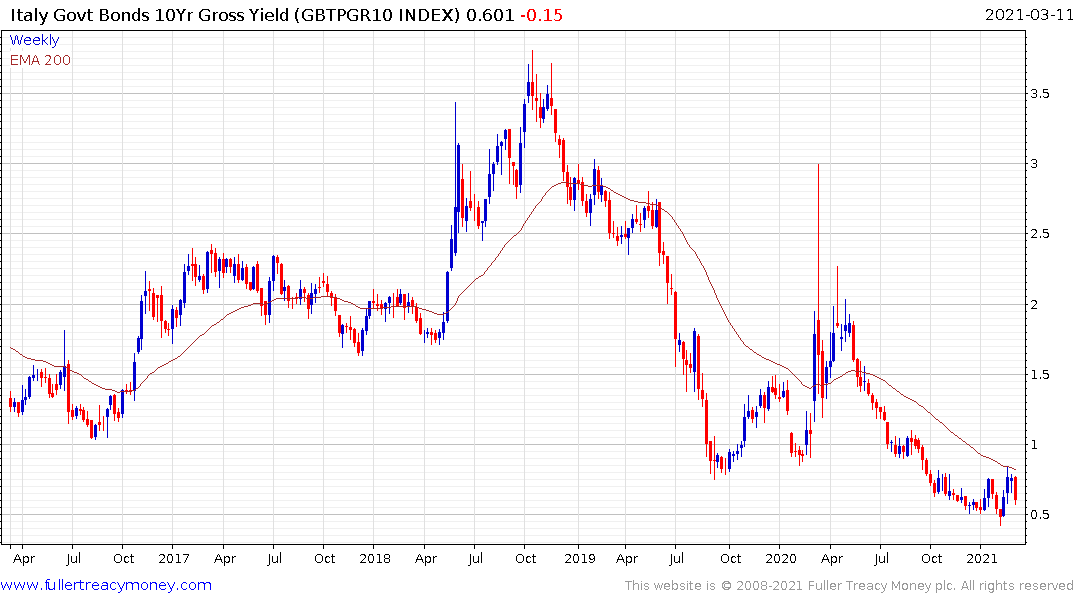
Task: Click the 1.5 y-axis label
Action: pos(1040,374)
